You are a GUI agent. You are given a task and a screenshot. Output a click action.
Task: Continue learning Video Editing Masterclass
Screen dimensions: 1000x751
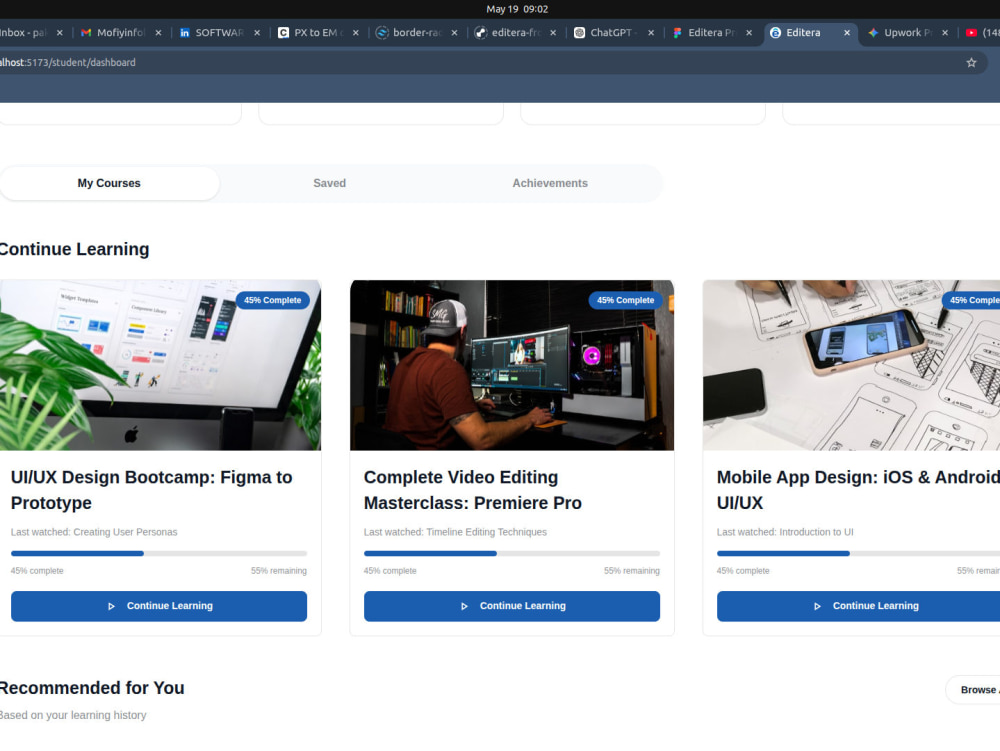(x=511, y=606)
